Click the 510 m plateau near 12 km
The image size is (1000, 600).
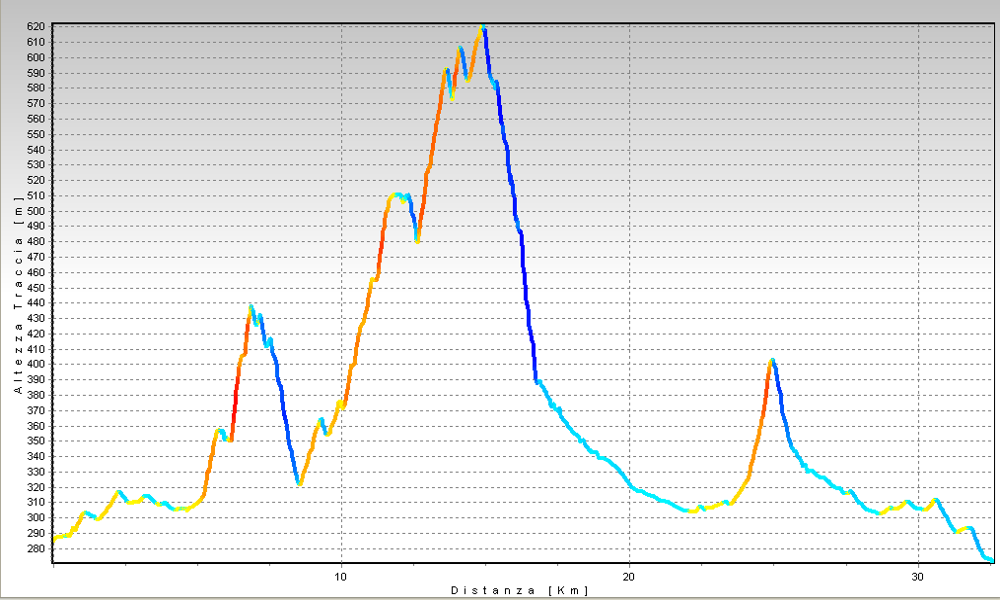tap(398, 195)
